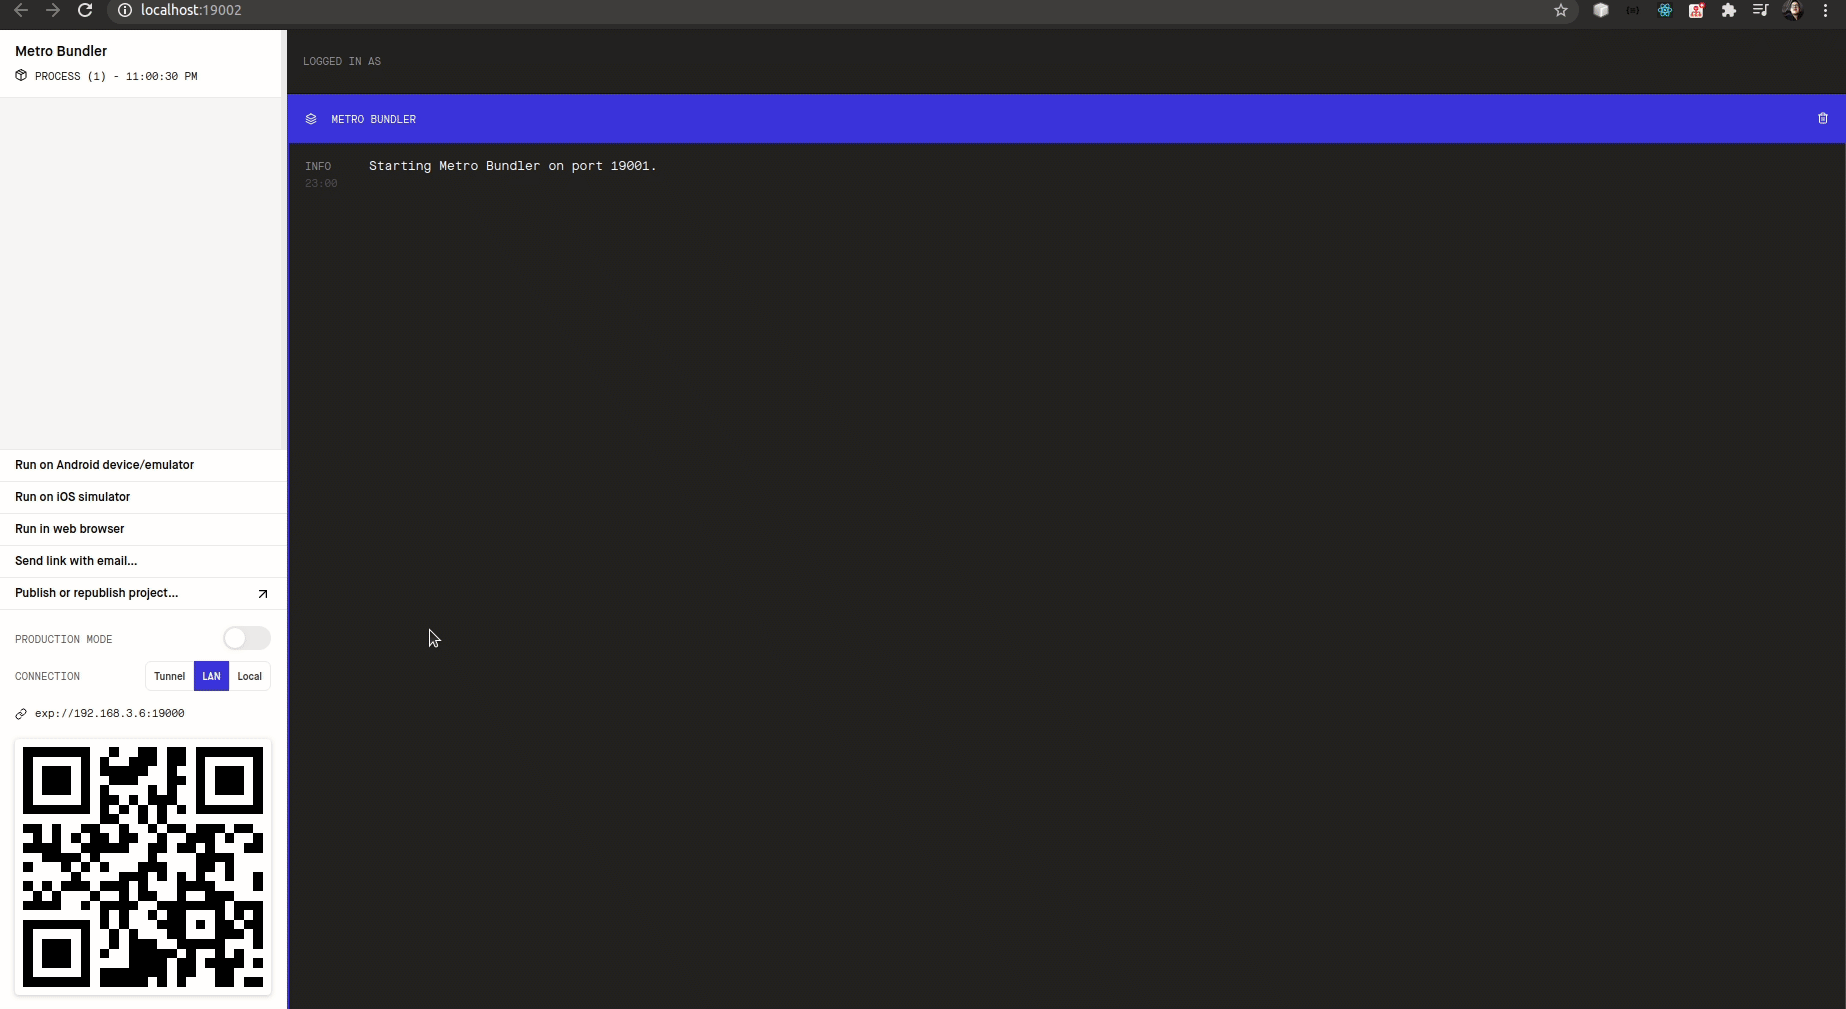Select Local connection type
Viewport: 1846px width, 1009px height.
pyautogui.click(x=249, y=676)
